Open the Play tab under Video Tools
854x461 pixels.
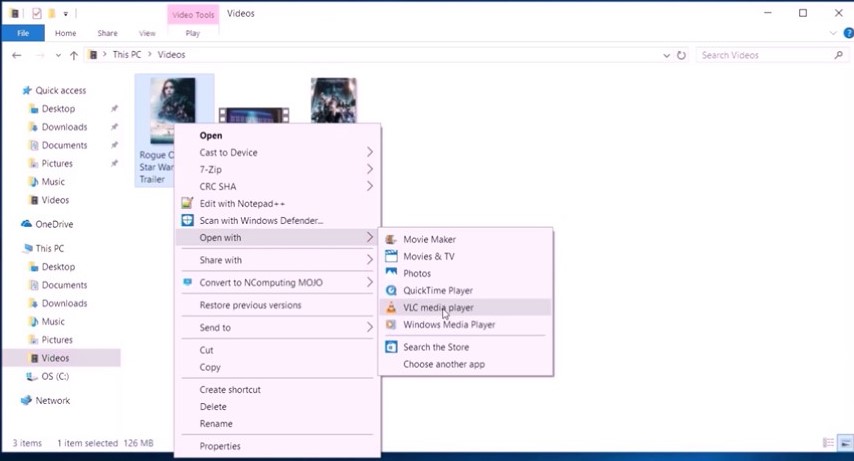click(x=192, y=33)
